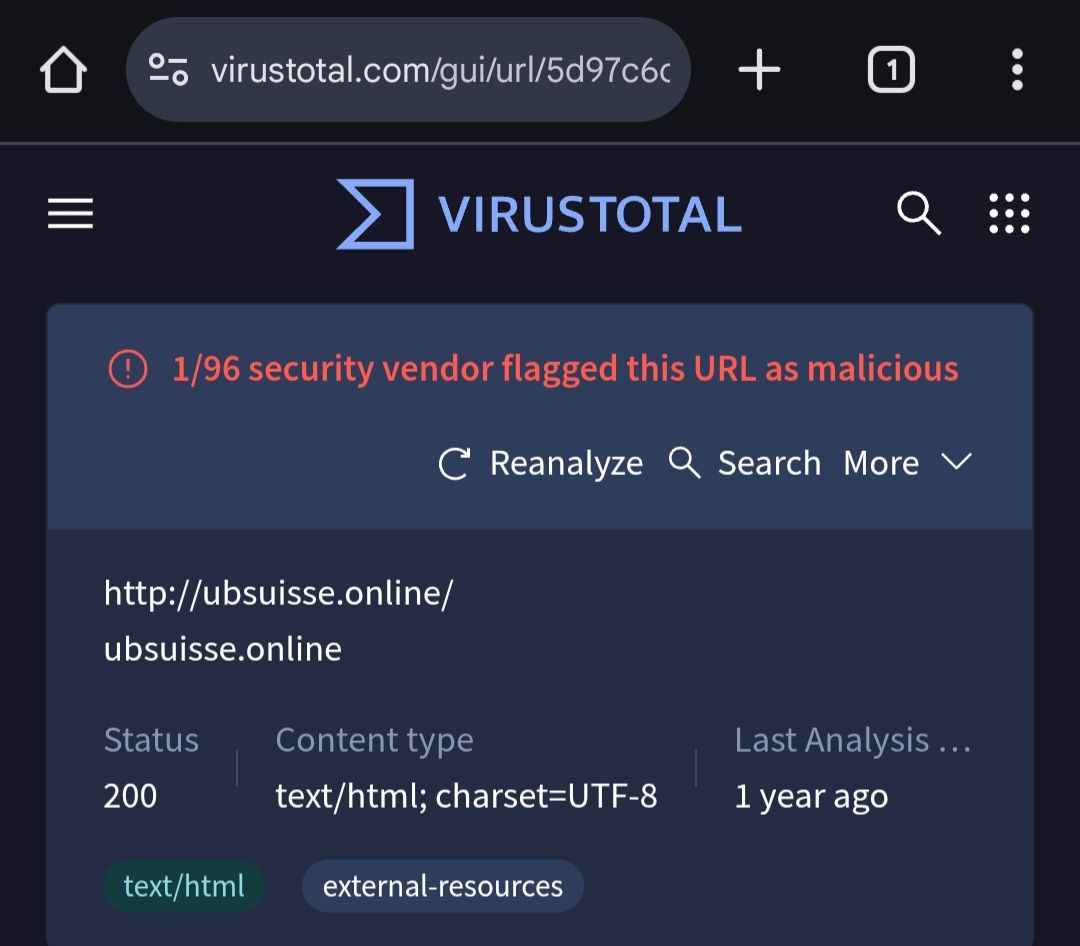The height and width of the screenshot is (946, 1080).
Task: Click the text/html tag chip
Action: [x=184, y=886]
